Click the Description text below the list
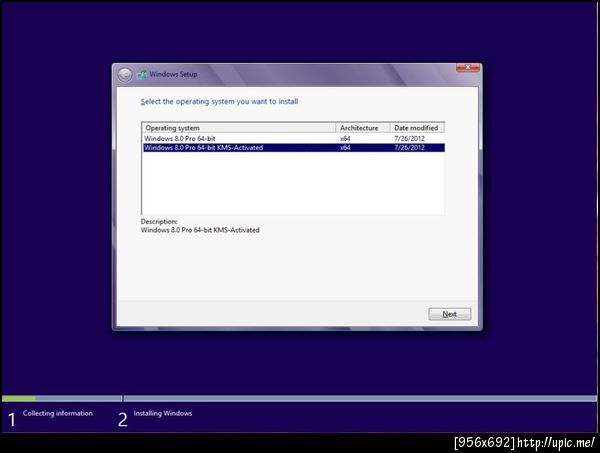 point(200,230)
